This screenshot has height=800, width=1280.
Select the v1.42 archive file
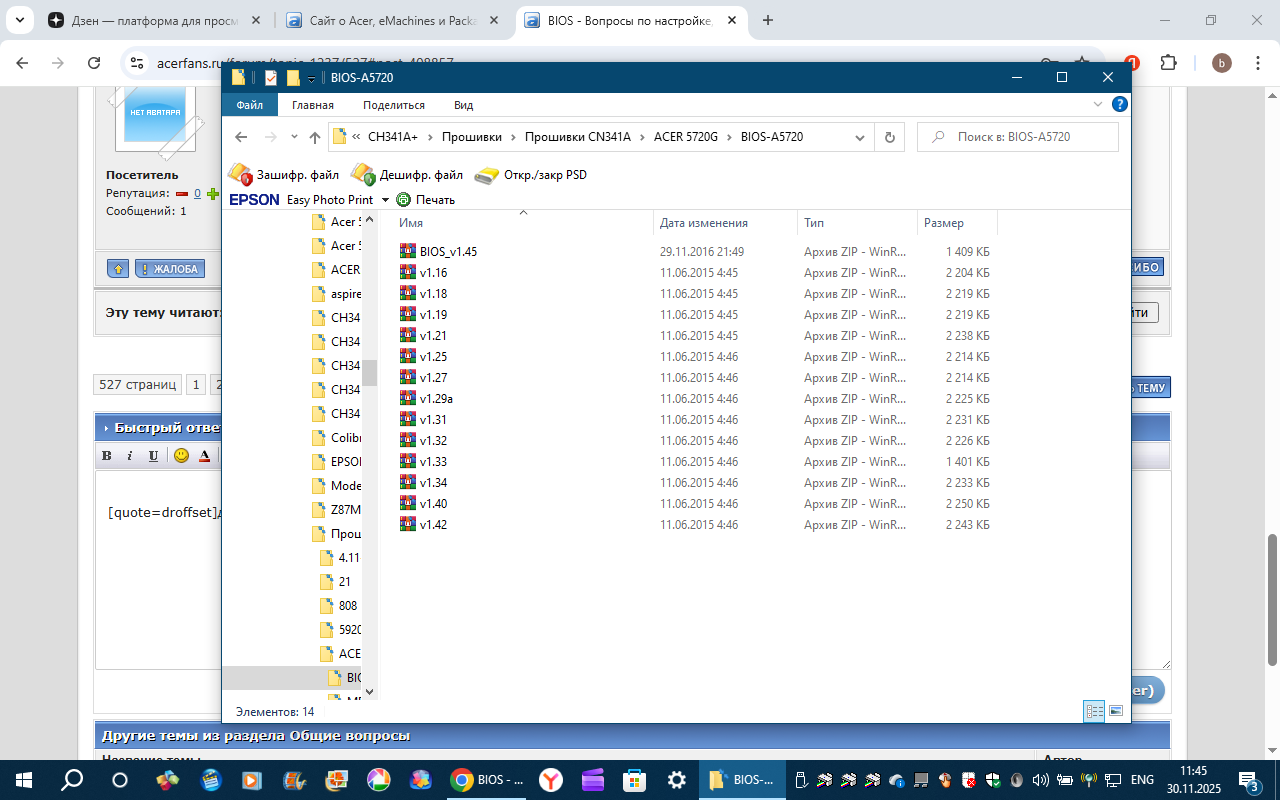coord(433,525)
